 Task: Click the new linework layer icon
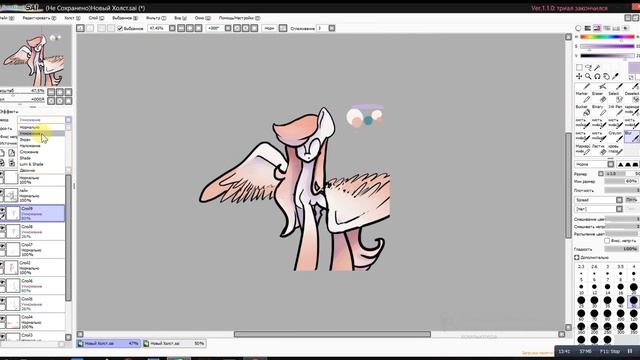pyautogui.click(x=11, y=153)
